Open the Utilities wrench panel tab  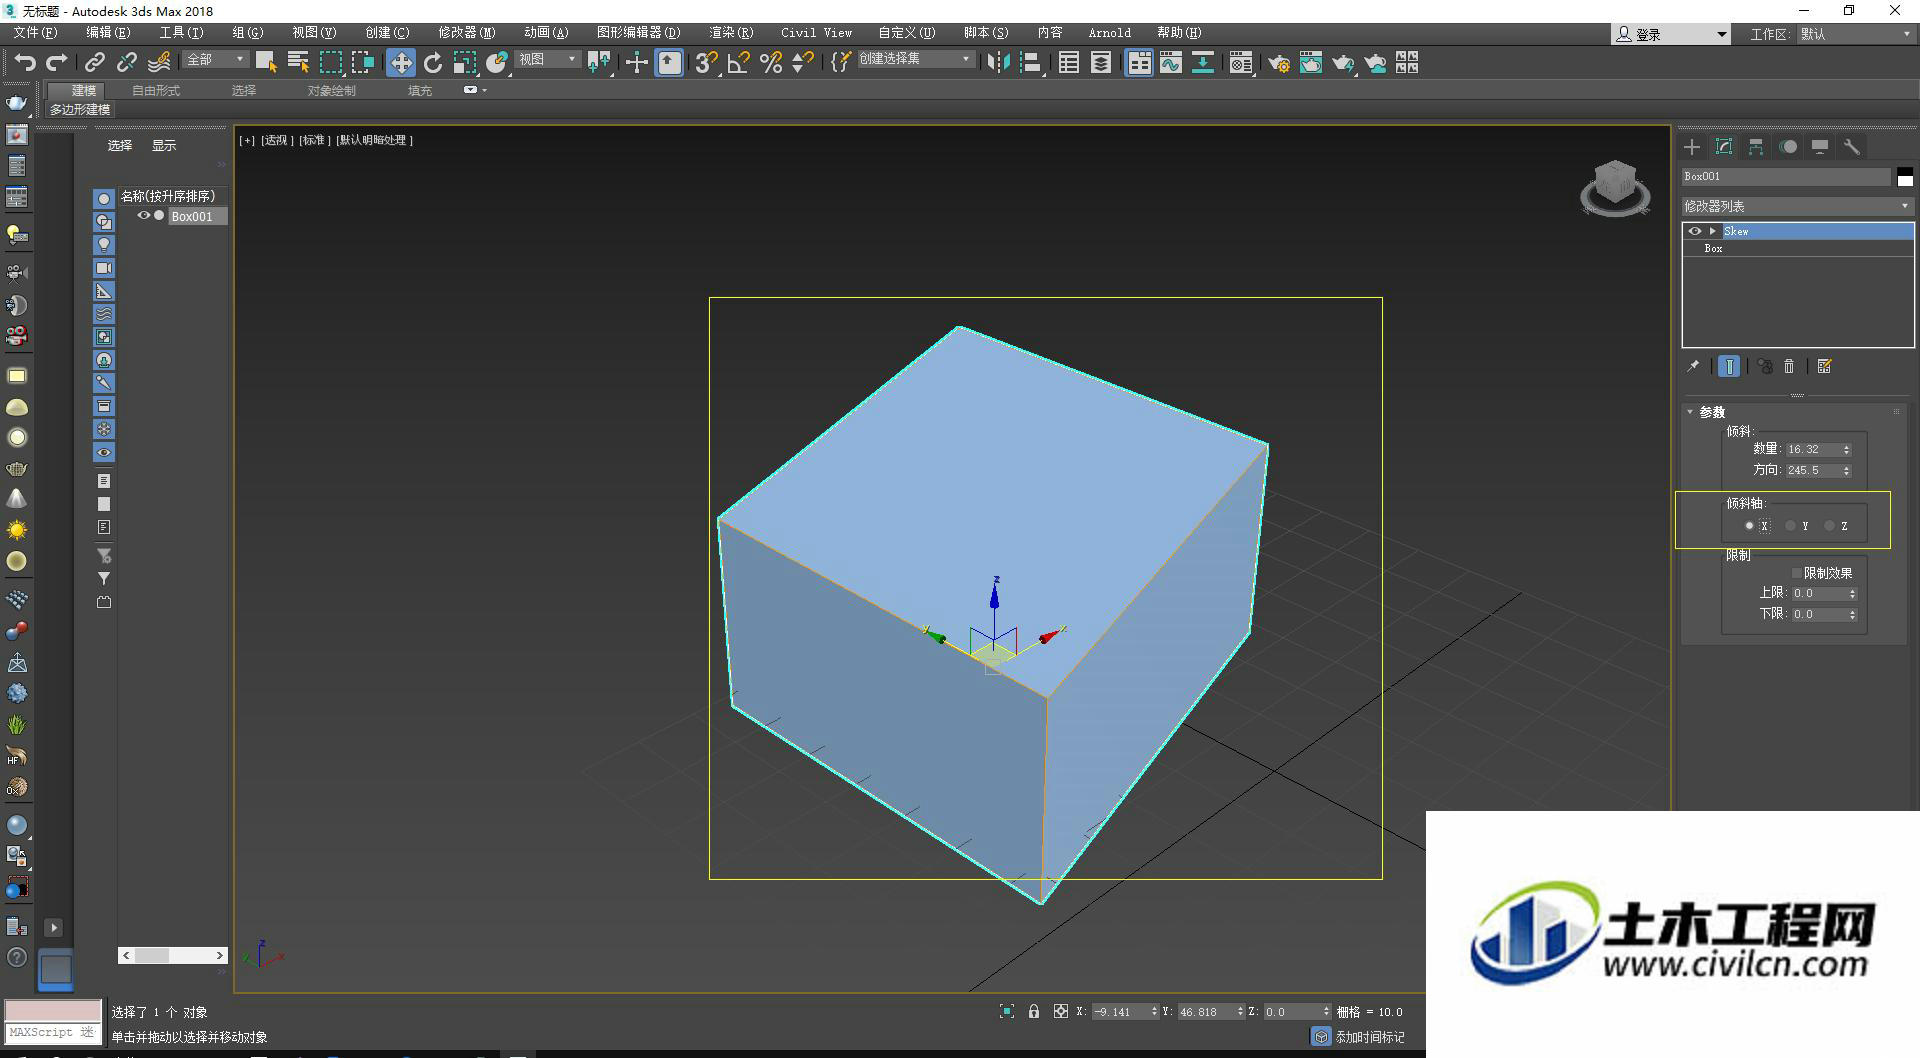[x=1852, y=147]
